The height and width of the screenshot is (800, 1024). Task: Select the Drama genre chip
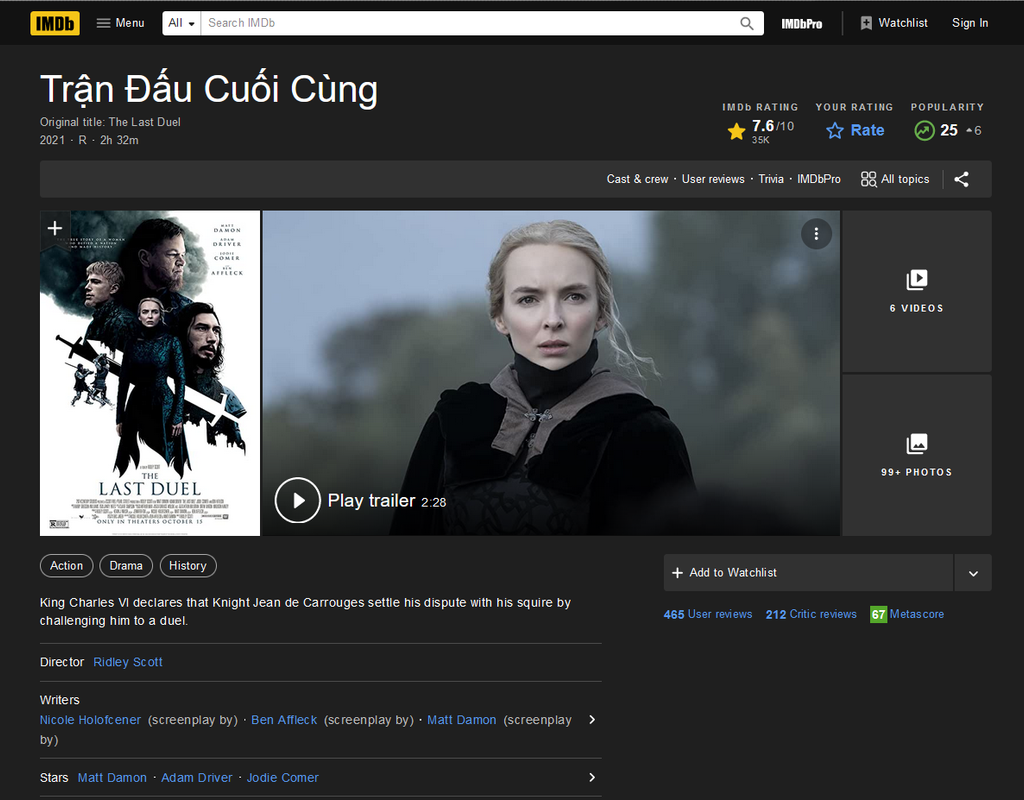[x=126, y=566]
